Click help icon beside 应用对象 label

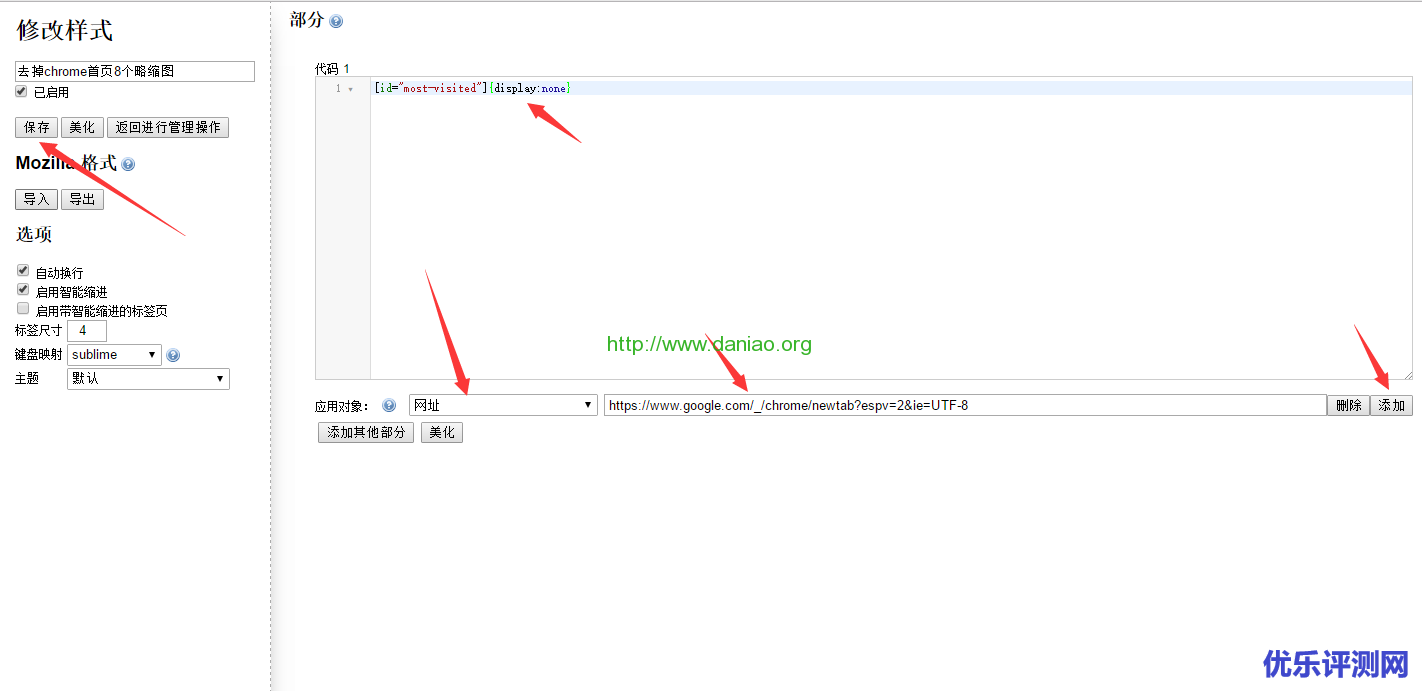(x=389, y=406)
